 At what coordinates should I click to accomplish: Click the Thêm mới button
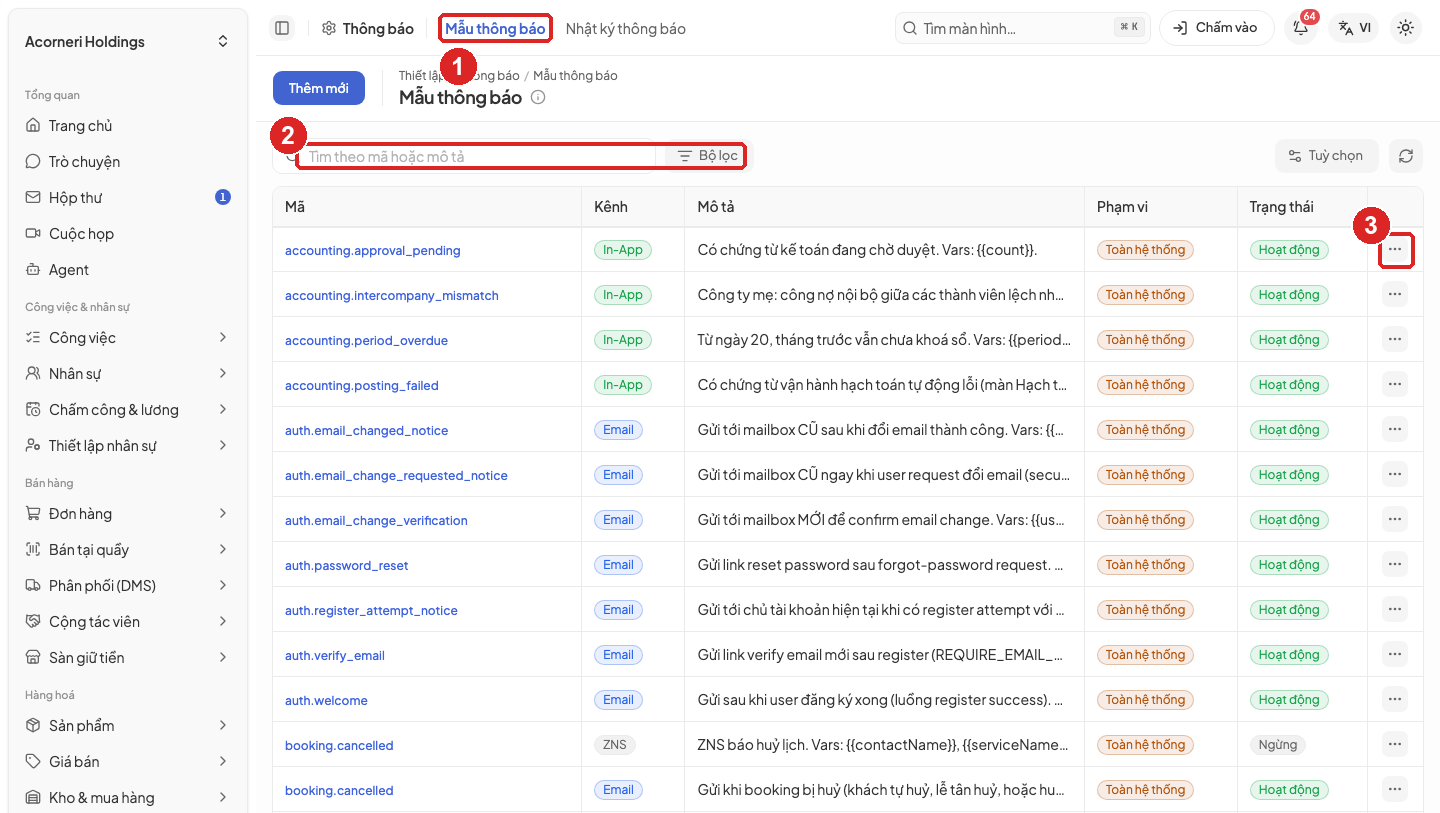point(319,88)
